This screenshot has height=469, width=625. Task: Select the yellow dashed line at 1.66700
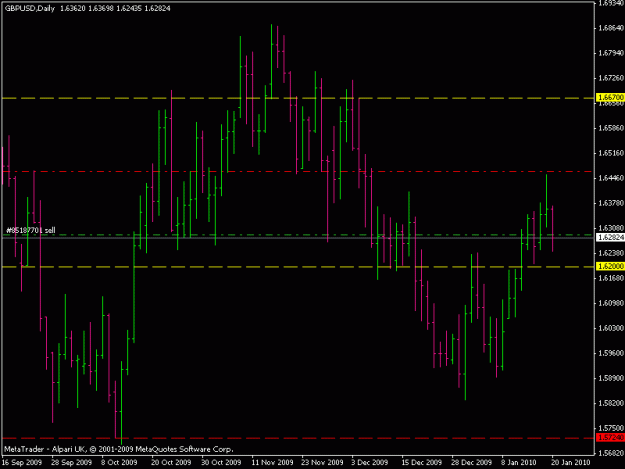click(x=298, y=98)
